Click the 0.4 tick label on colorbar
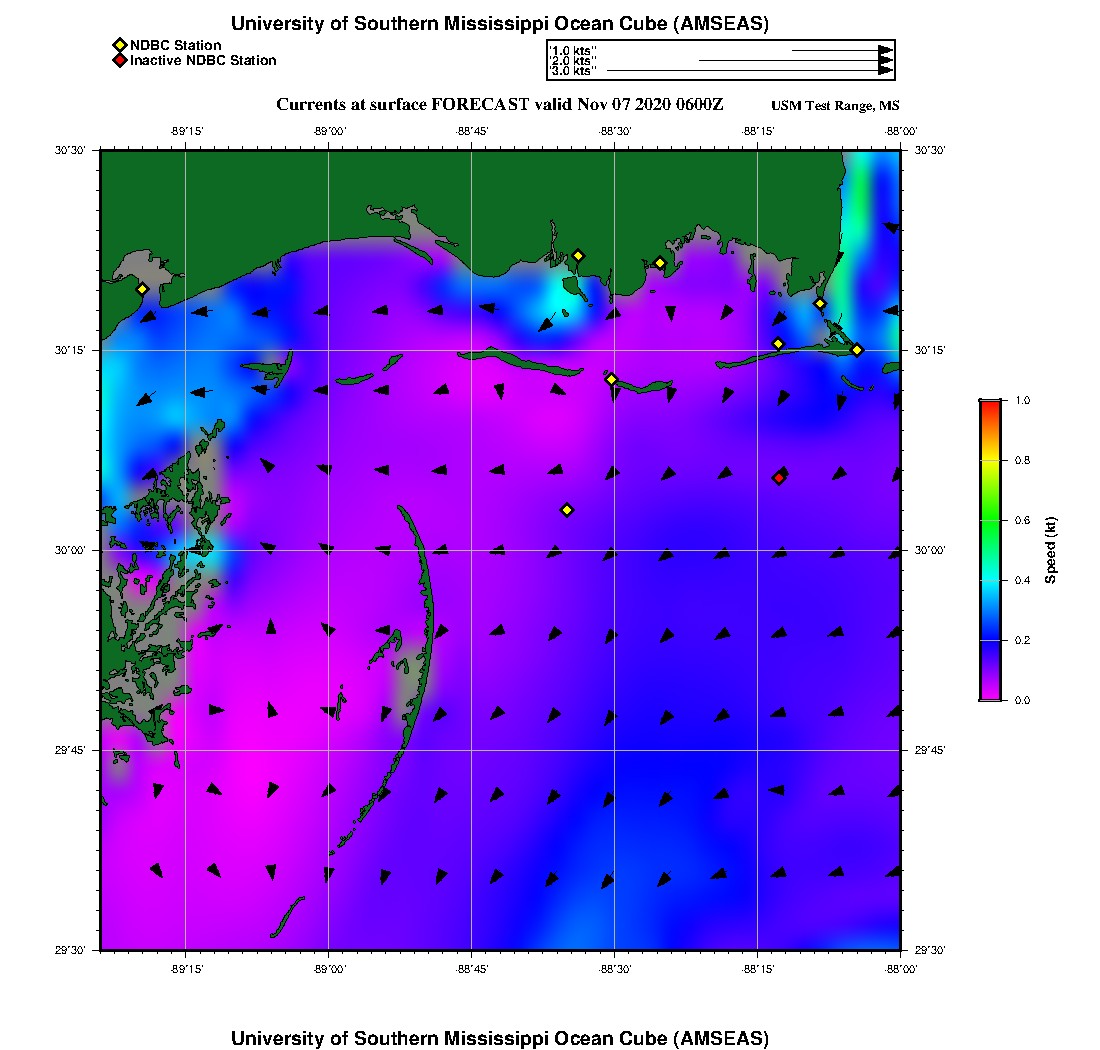The image size is (1100, 1050). [1022, 580]
